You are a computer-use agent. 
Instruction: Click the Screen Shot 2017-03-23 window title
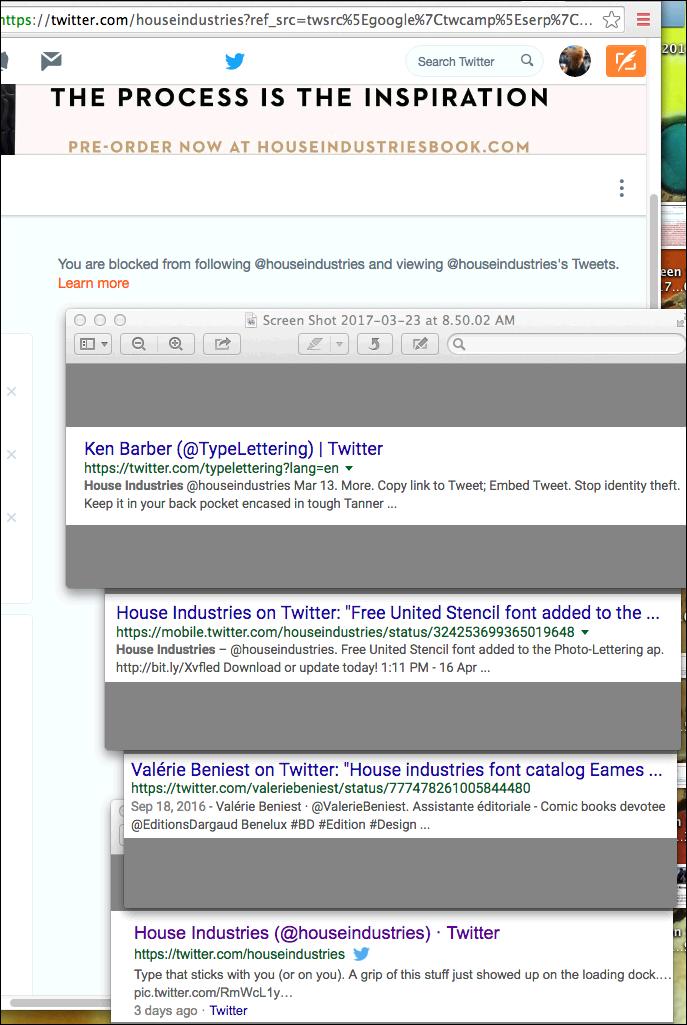388,320
